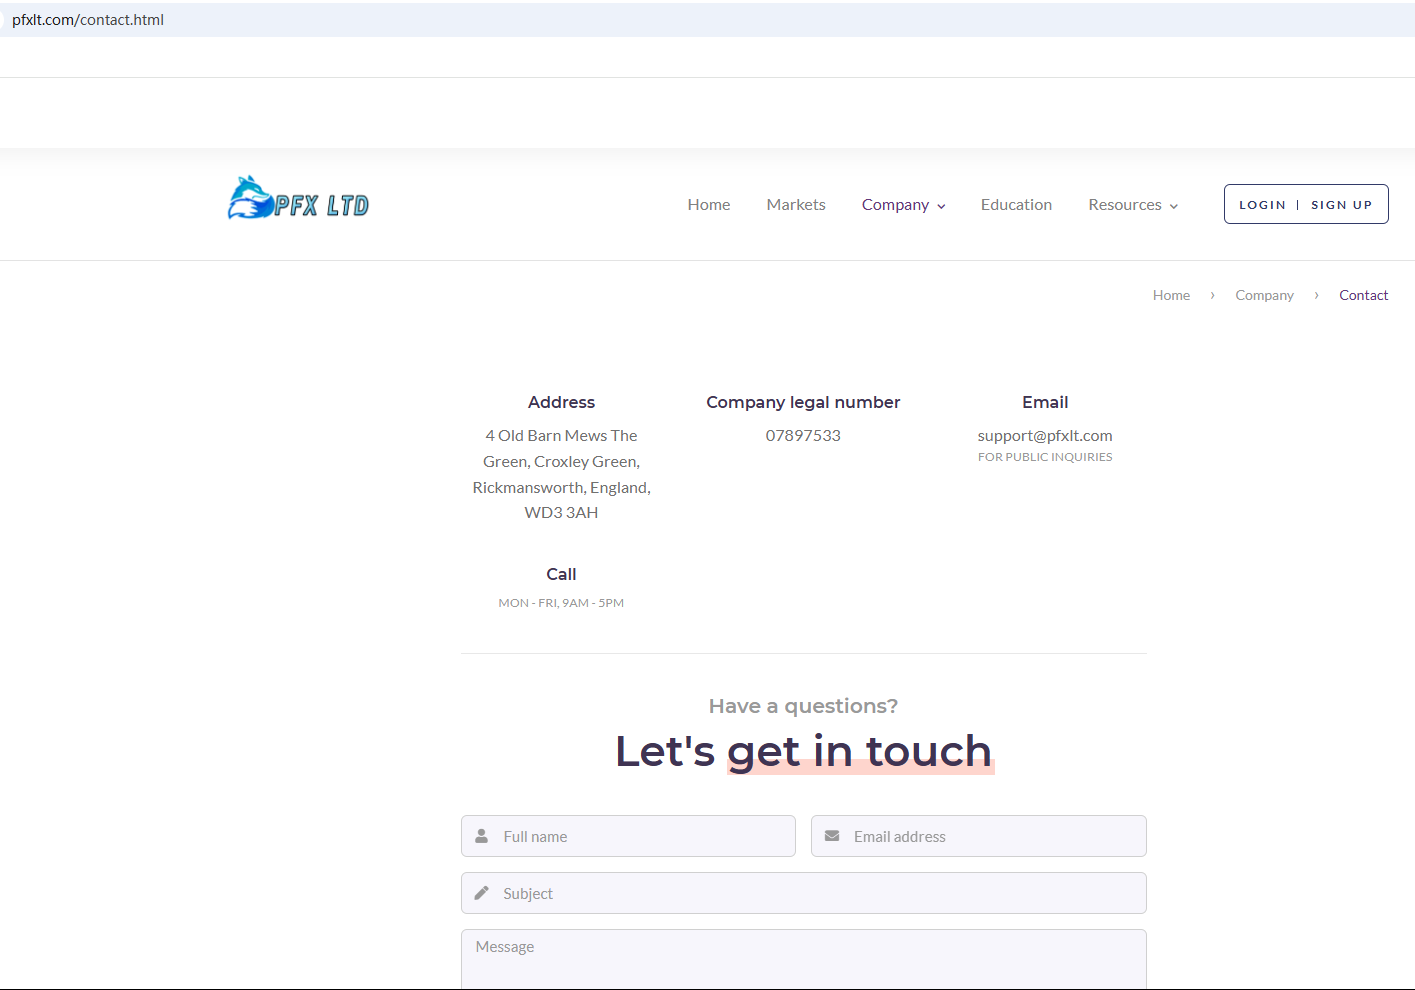Click the person icon in Full name field
This screenshot has height=990, width=1415.
tap(482, 836)
